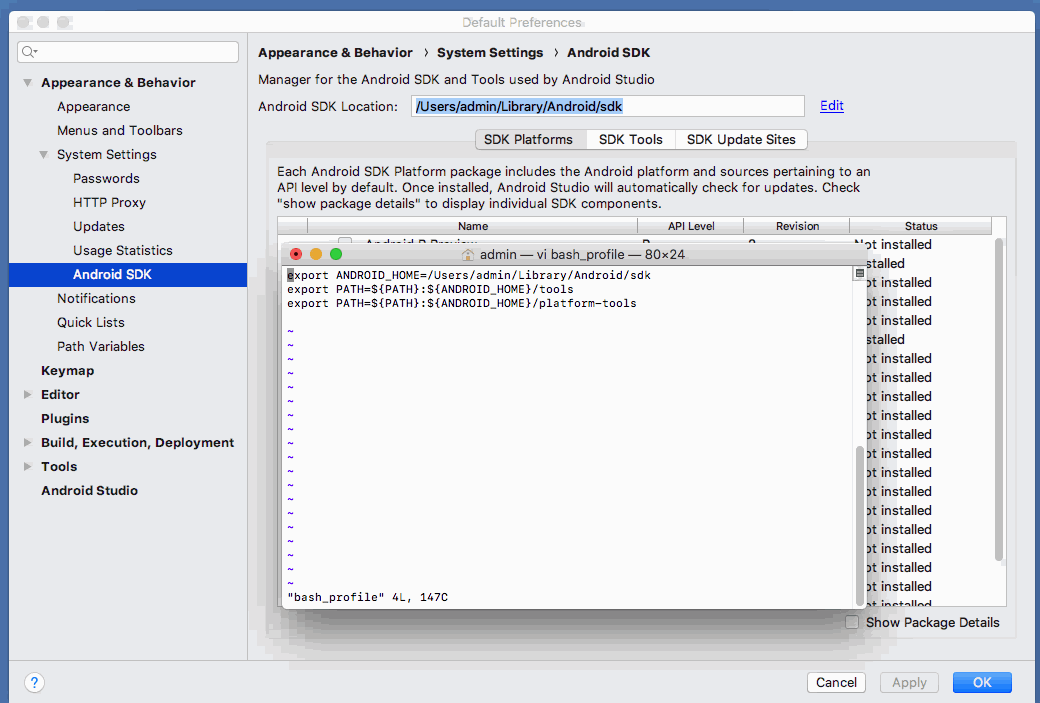Click the PATH line ending with /tools

click(430, 290)
